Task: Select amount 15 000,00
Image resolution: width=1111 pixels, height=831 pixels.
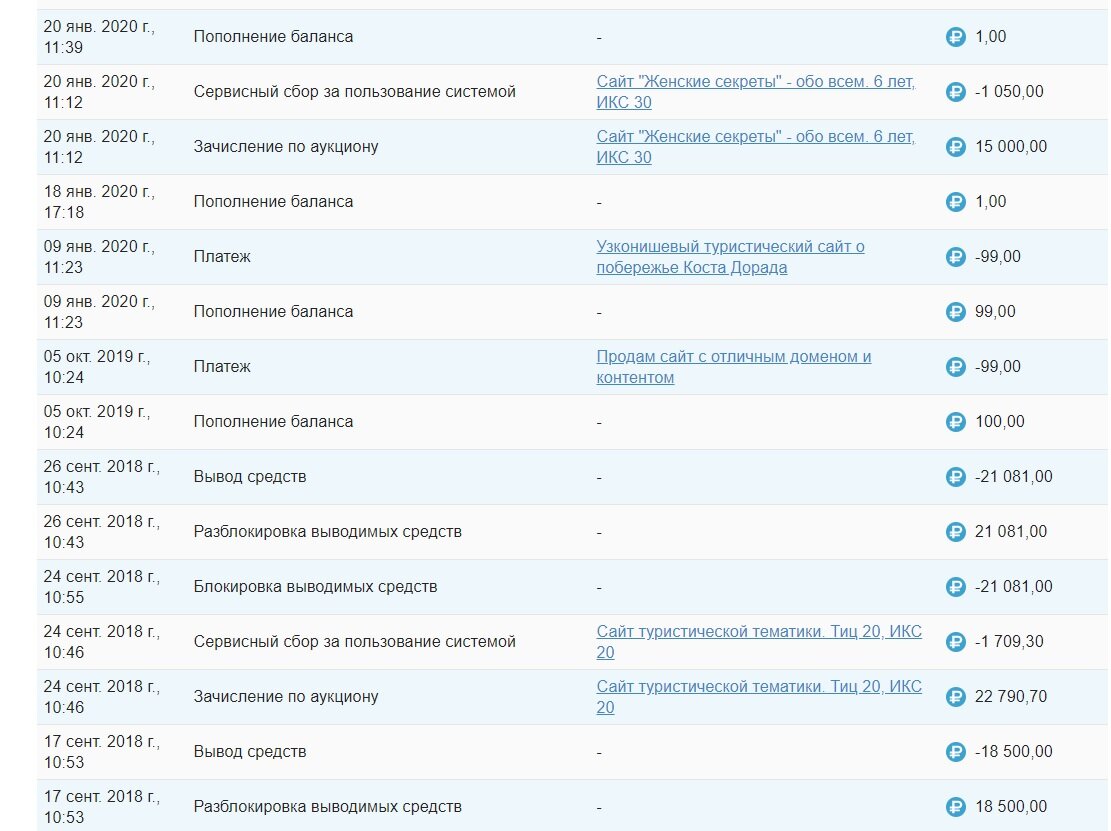Action: [x=1010, y=147]
